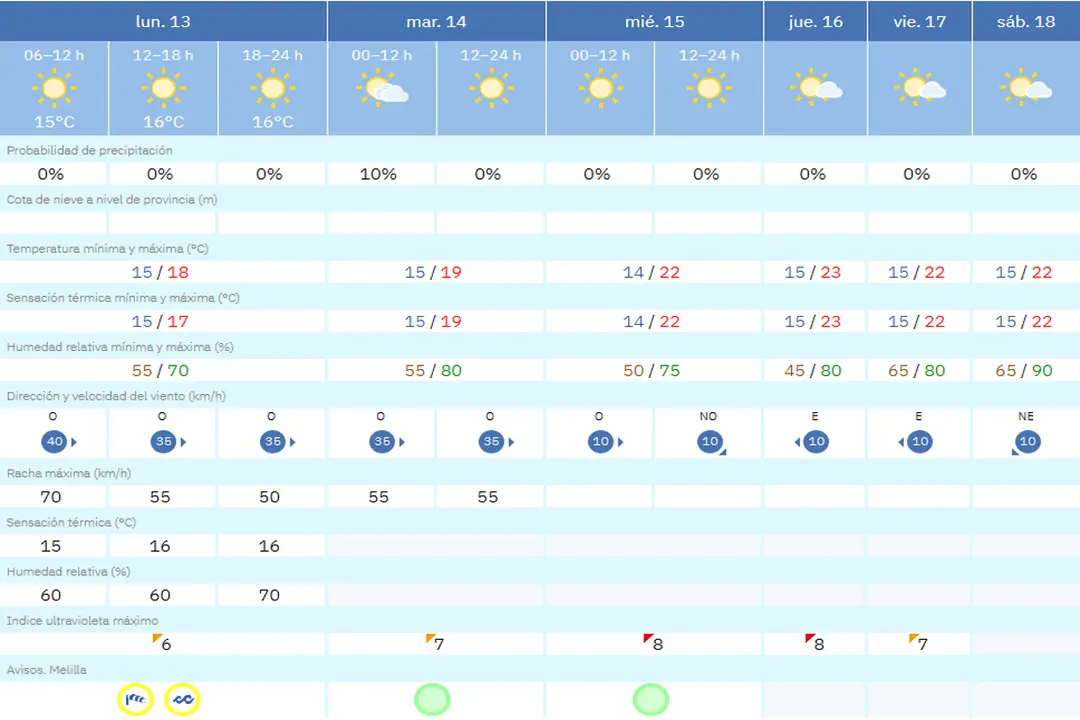The height and width of the screenshot is (720, 1080).
Task: Click the sun icon for mié. 15 00–12 h
Action: click(600, 89)
